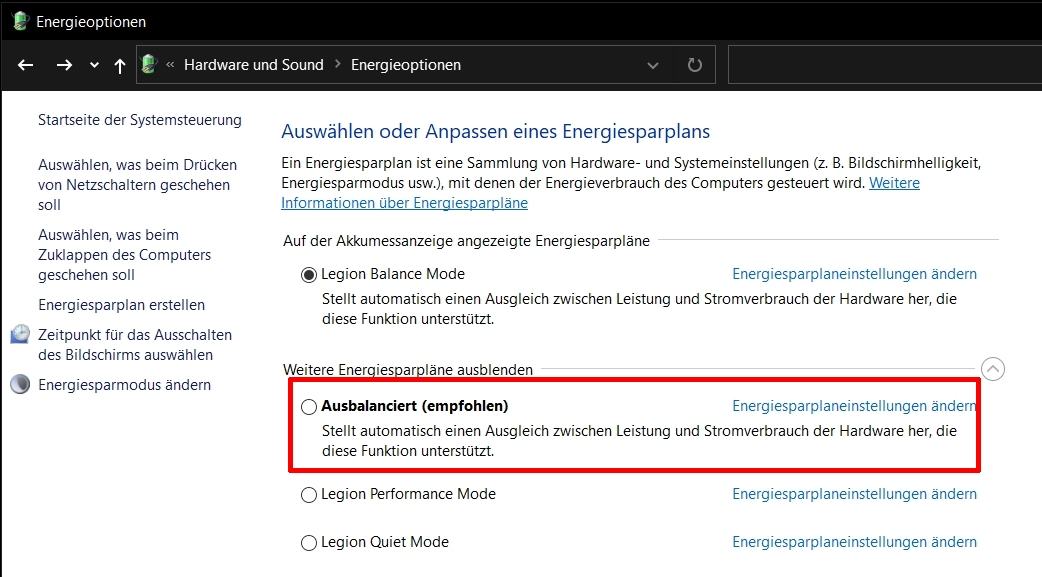
Task: Go up one folder level arrow
Action: [x=120, y=65]
